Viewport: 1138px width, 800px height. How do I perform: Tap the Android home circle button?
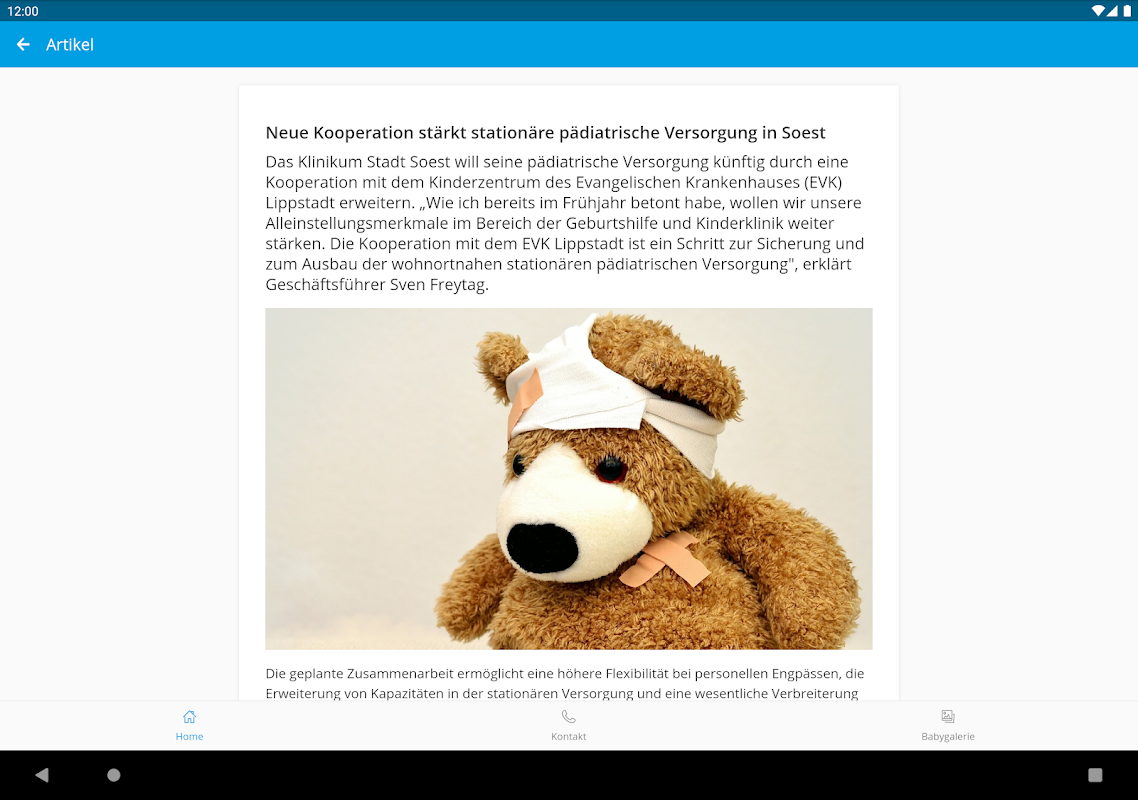114,775
